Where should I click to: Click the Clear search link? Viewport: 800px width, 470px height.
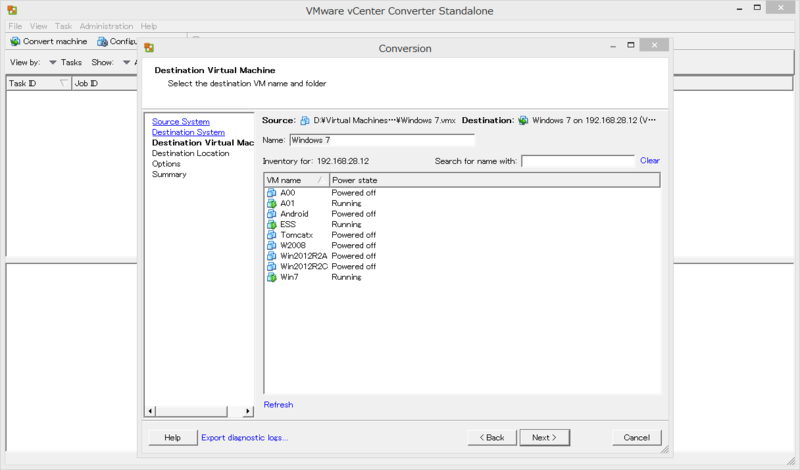click(x=650, y=160)
